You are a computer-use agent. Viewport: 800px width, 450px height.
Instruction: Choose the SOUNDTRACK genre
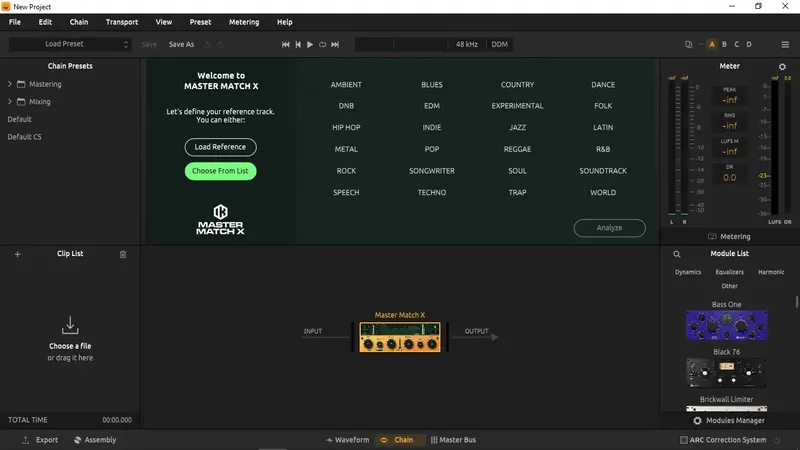pos(603,171)
